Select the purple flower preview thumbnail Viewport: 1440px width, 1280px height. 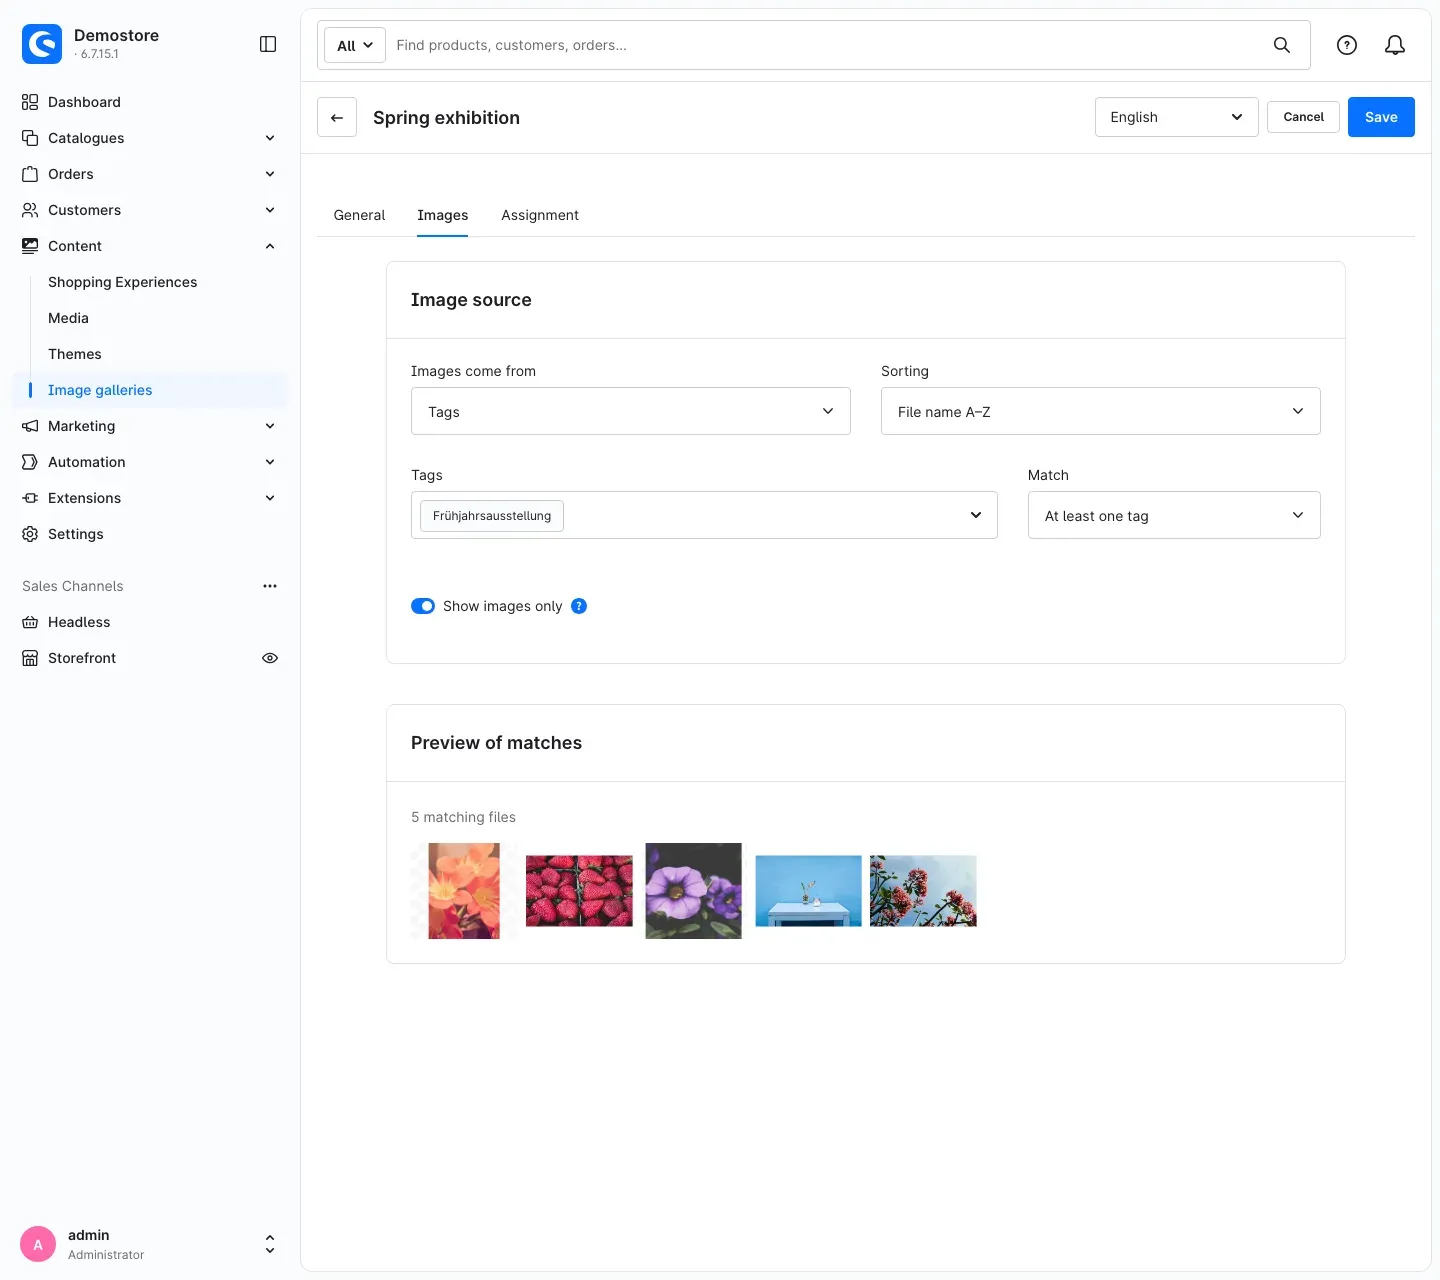(x=694, y=891)
